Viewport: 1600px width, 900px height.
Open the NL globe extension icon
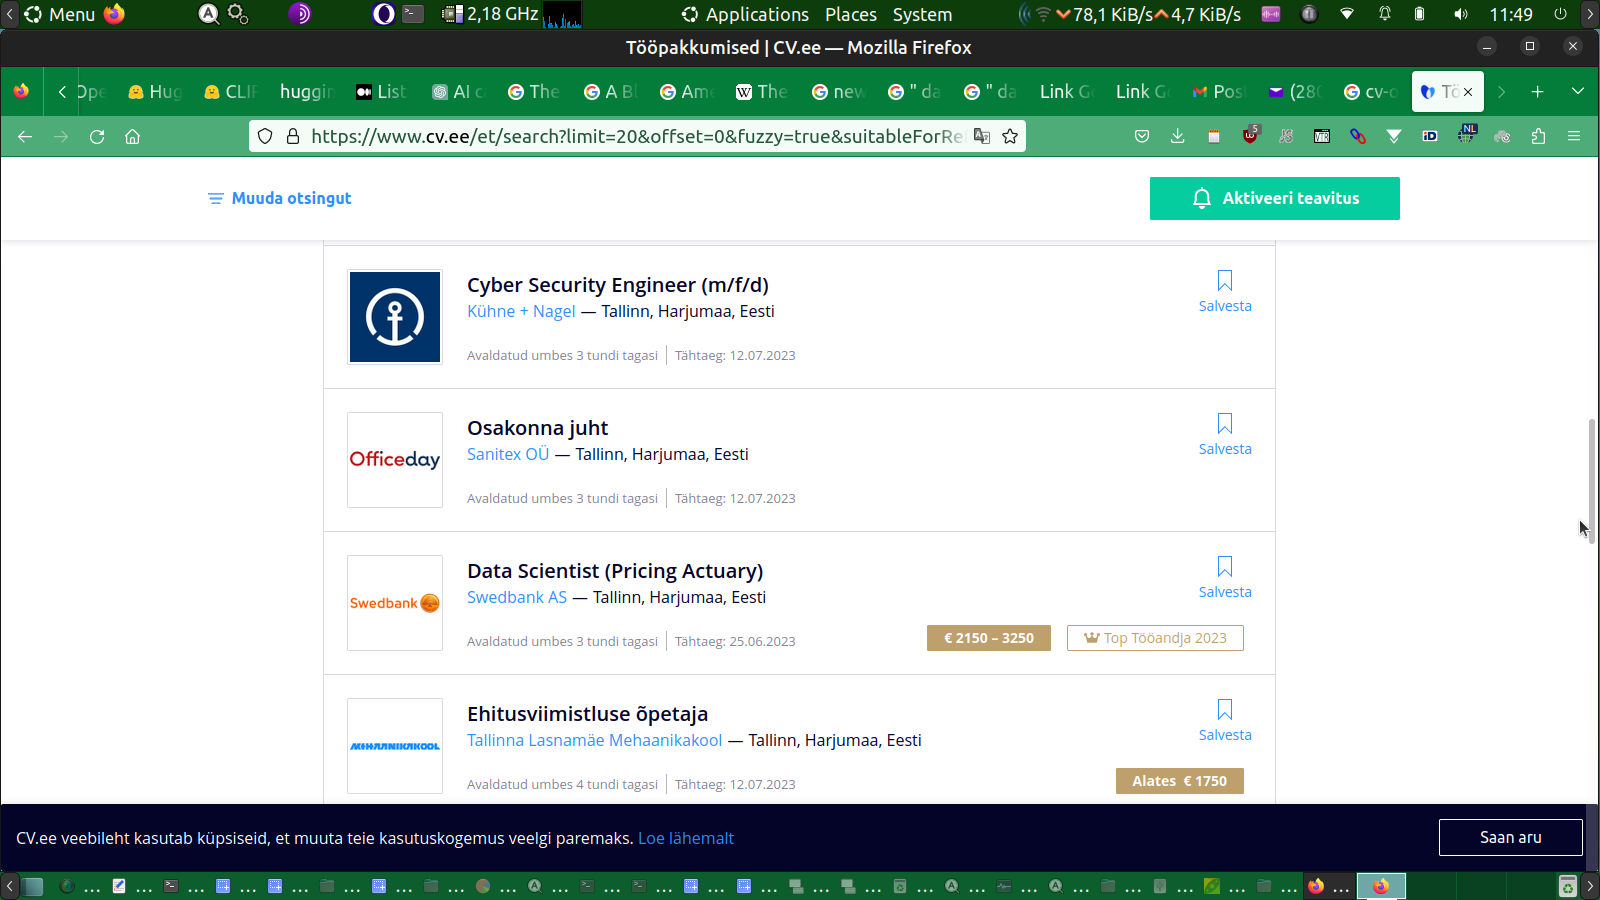pos(1466,135)
